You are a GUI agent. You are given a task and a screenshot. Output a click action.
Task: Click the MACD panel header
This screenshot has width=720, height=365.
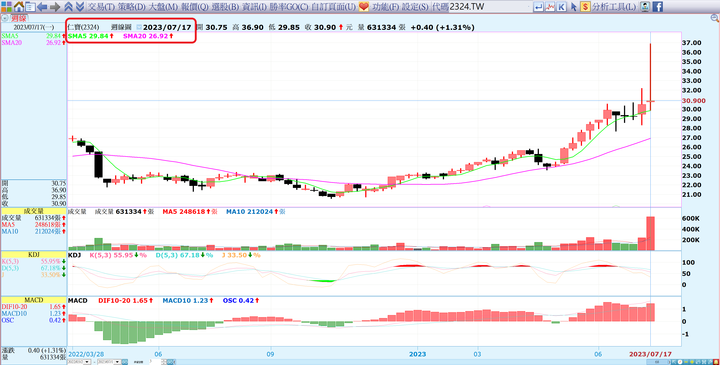click(x=34, y=300)
